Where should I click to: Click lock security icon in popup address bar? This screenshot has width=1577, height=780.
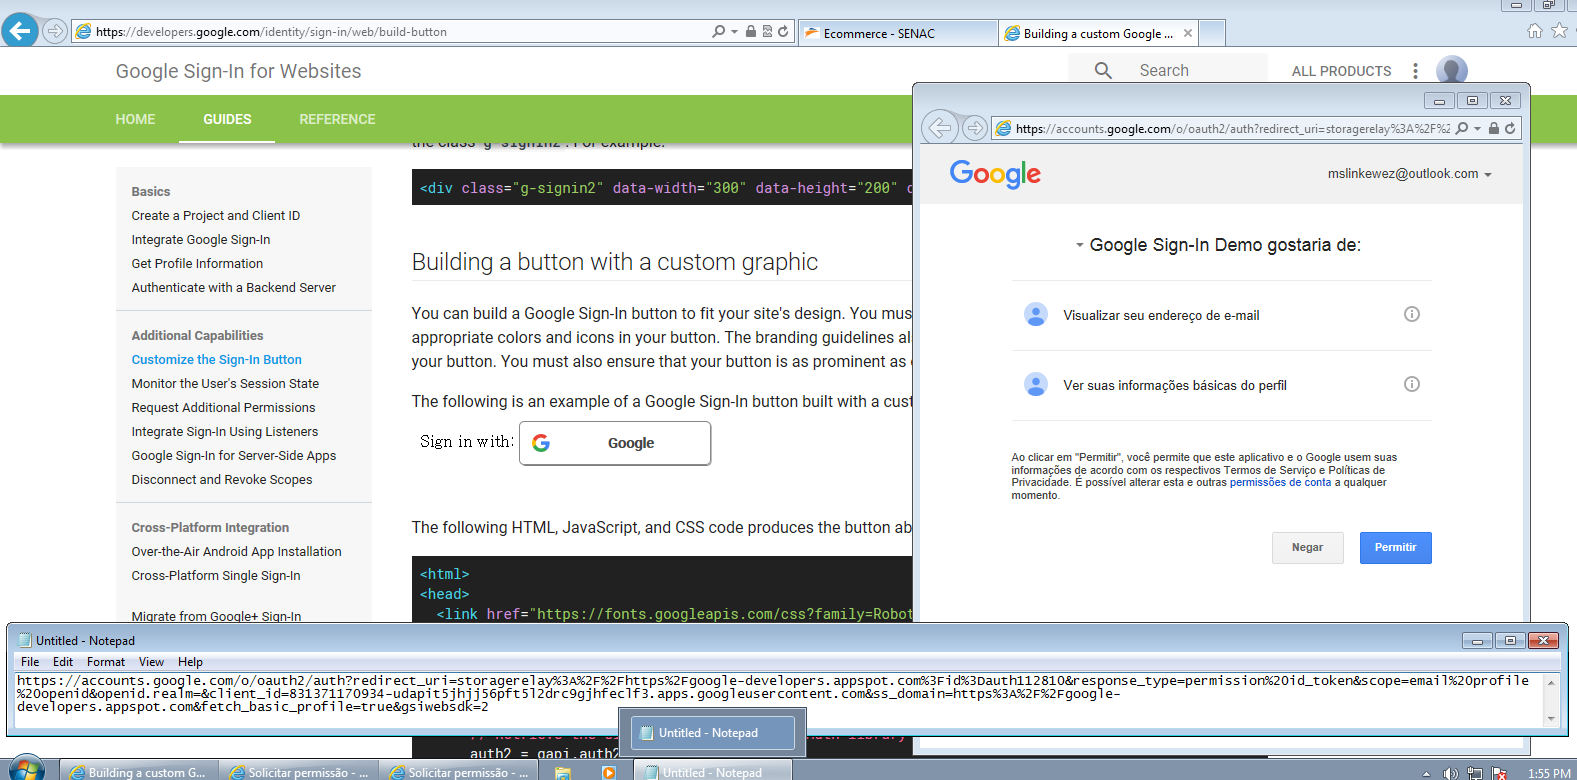pos(1493,128)
